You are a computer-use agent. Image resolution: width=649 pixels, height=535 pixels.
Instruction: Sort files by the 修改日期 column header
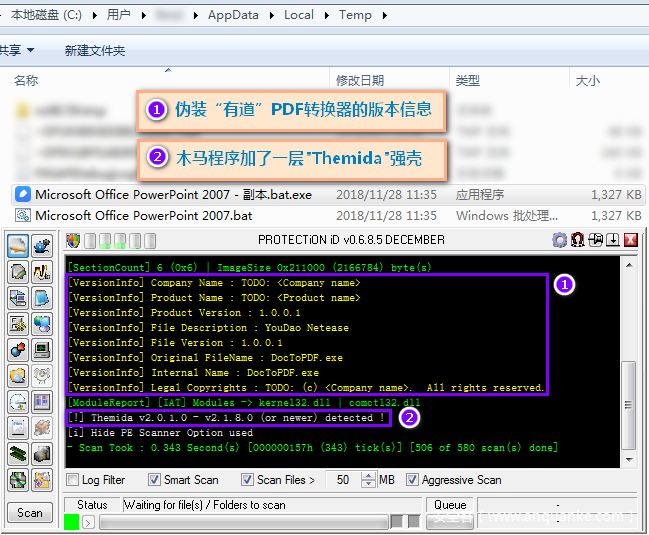tap(360, 80)
